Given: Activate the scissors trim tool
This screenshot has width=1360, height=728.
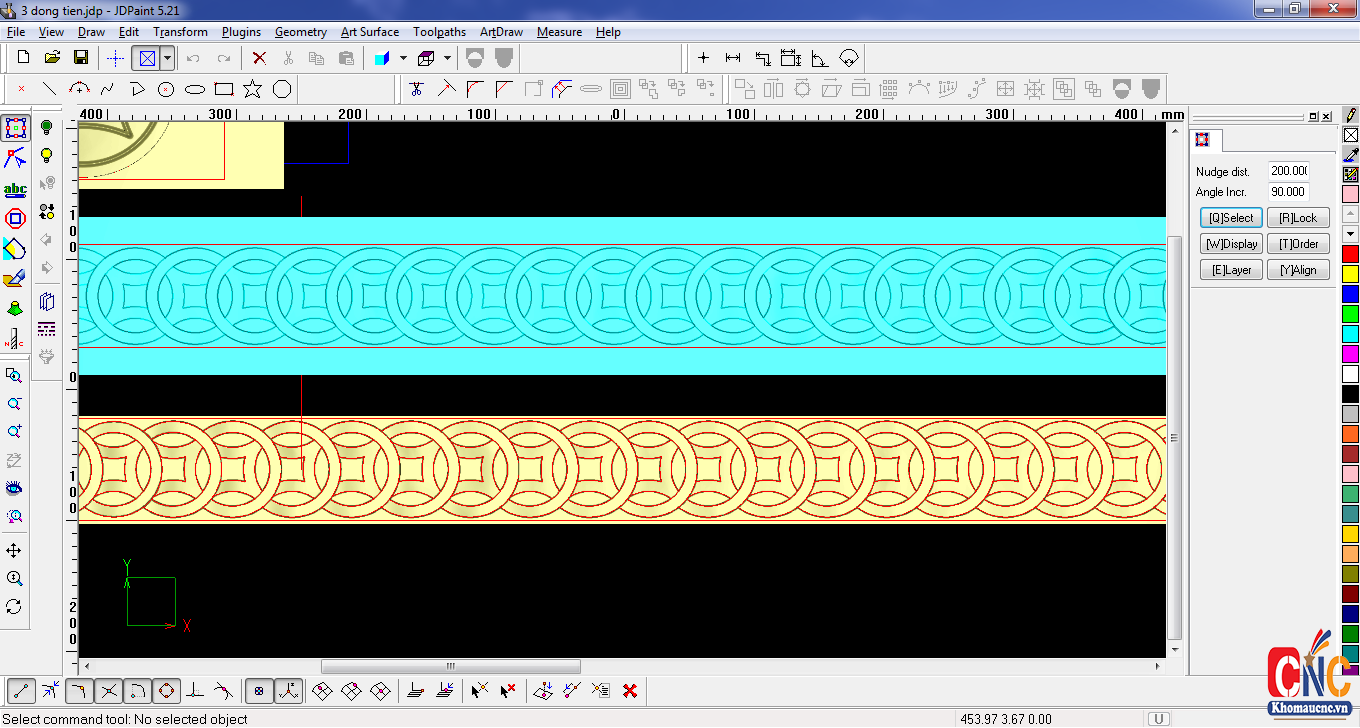Looking at the screenshot, I should pyautogui.click(x=417, y=89).
